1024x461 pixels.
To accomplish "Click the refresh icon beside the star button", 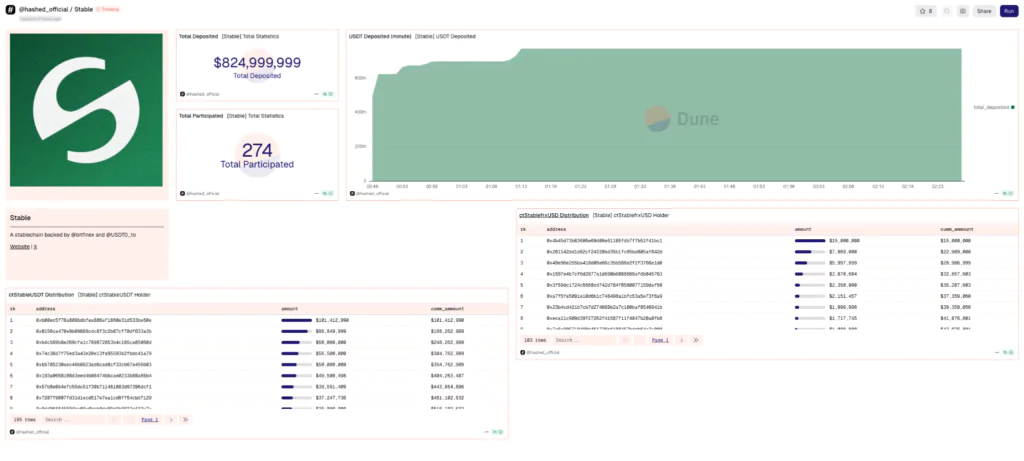I will click(947, 11).
